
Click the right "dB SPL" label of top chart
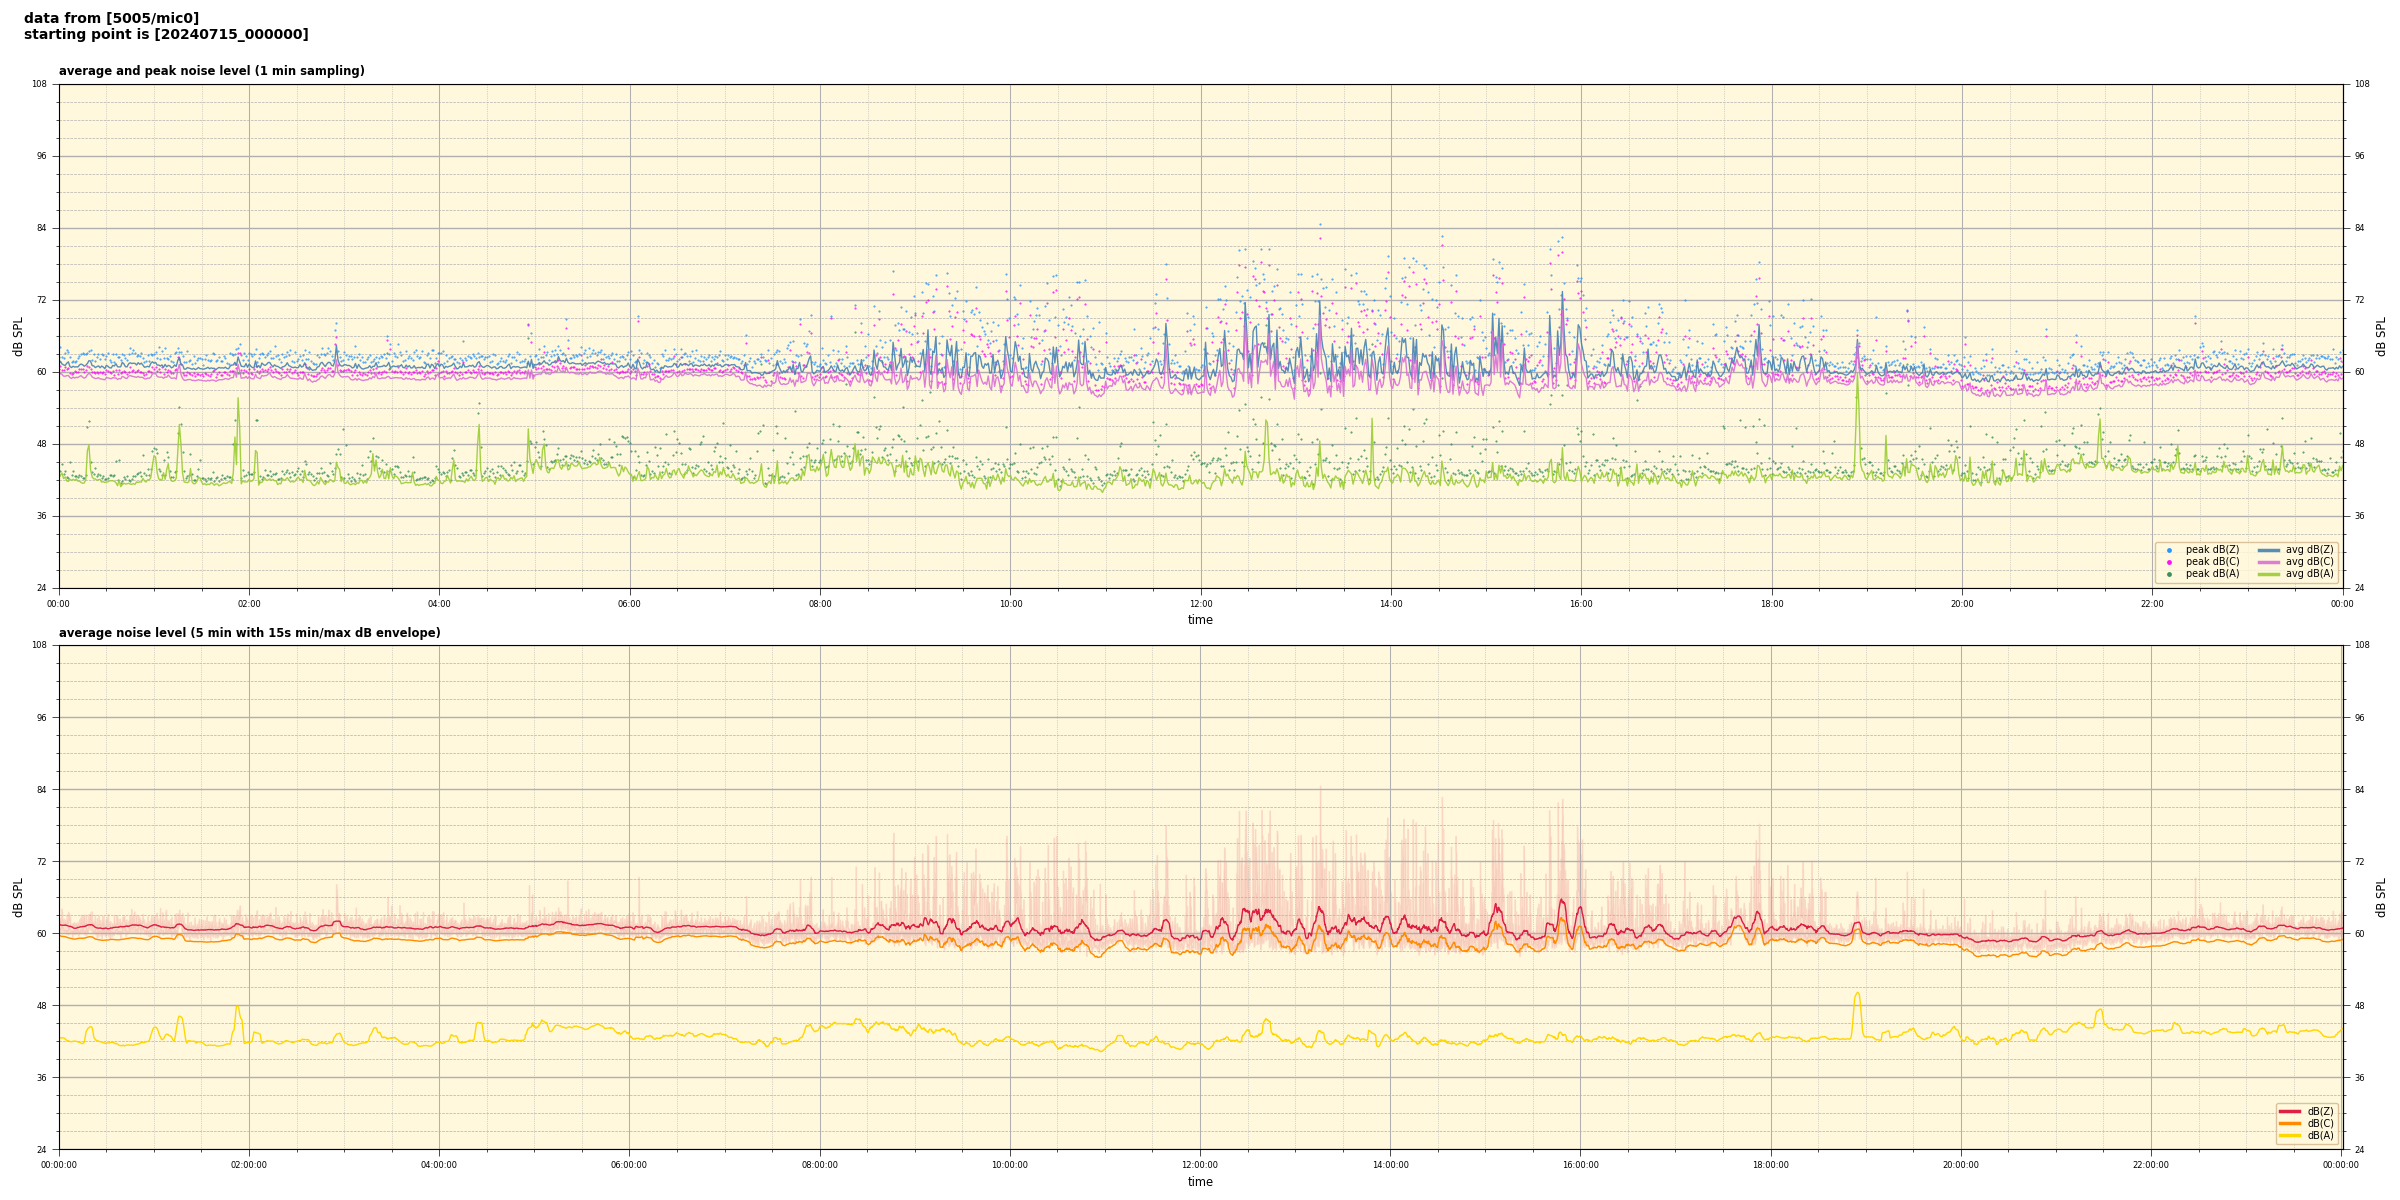(x=2381, y=336)
